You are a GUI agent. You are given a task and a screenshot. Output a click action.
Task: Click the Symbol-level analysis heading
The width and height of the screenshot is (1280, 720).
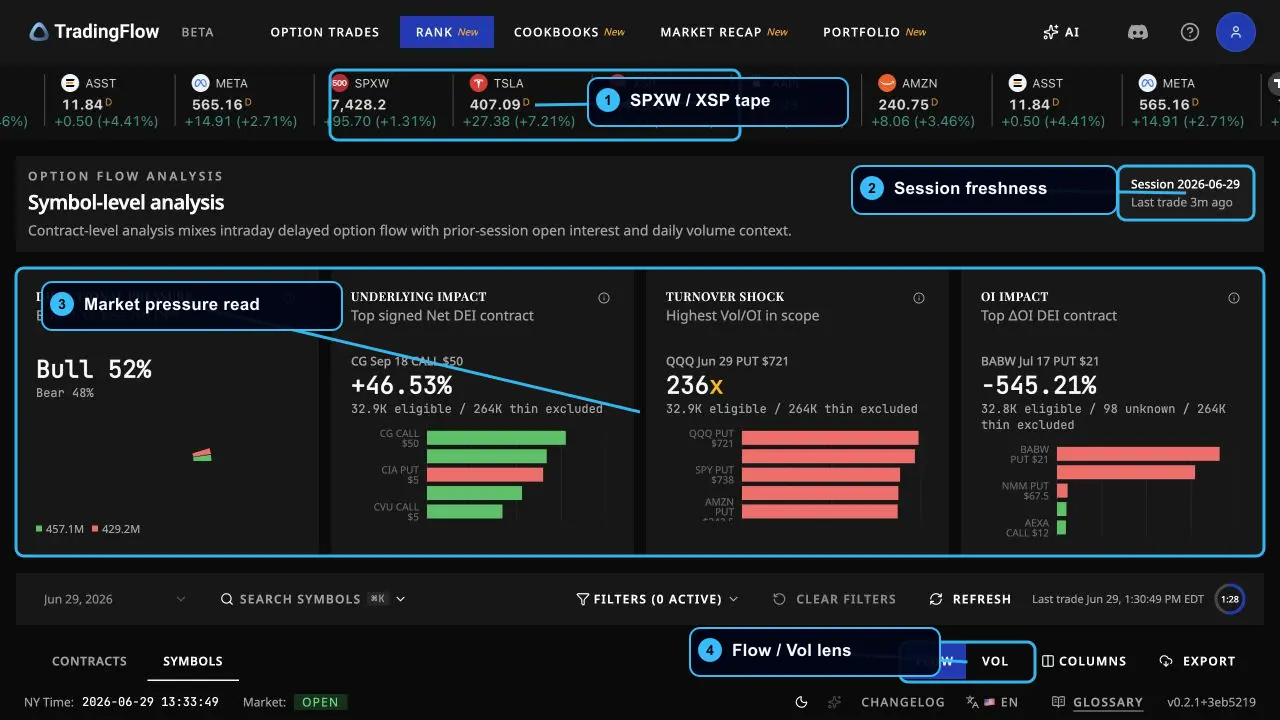pyautogui.click(x=126, y=203)
